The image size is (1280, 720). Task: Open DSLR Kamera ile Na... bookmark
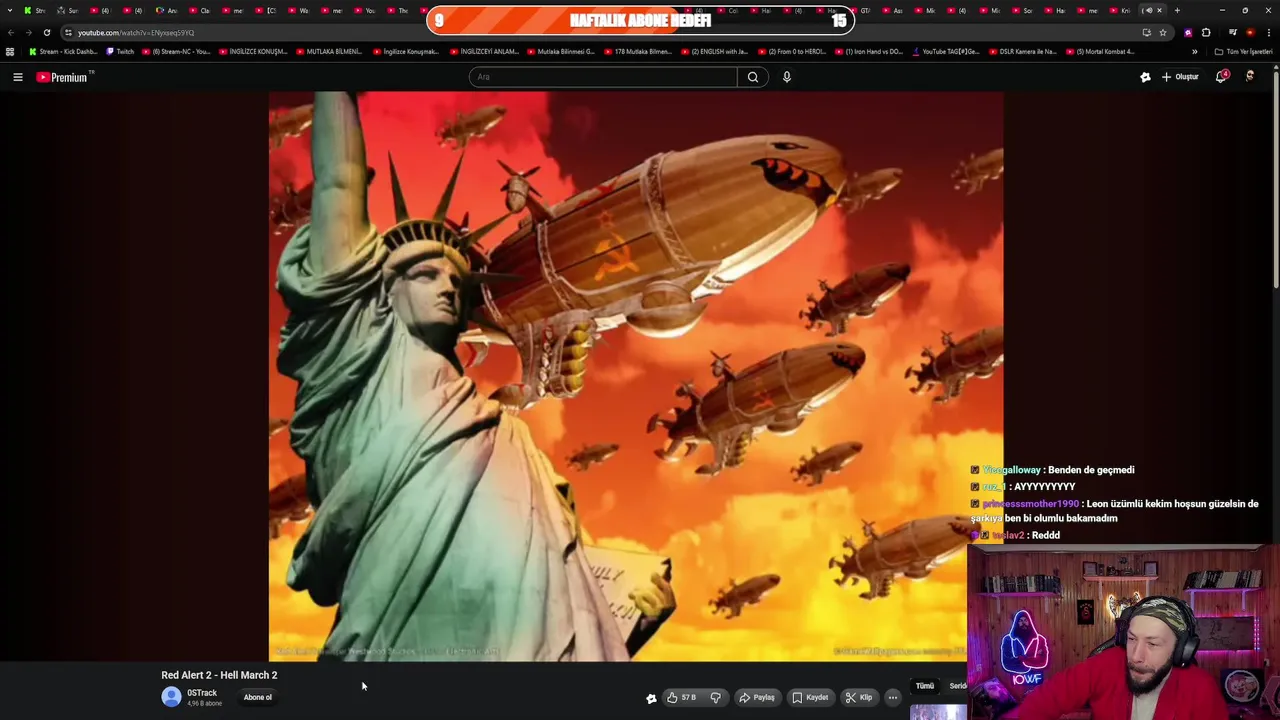1022,51
